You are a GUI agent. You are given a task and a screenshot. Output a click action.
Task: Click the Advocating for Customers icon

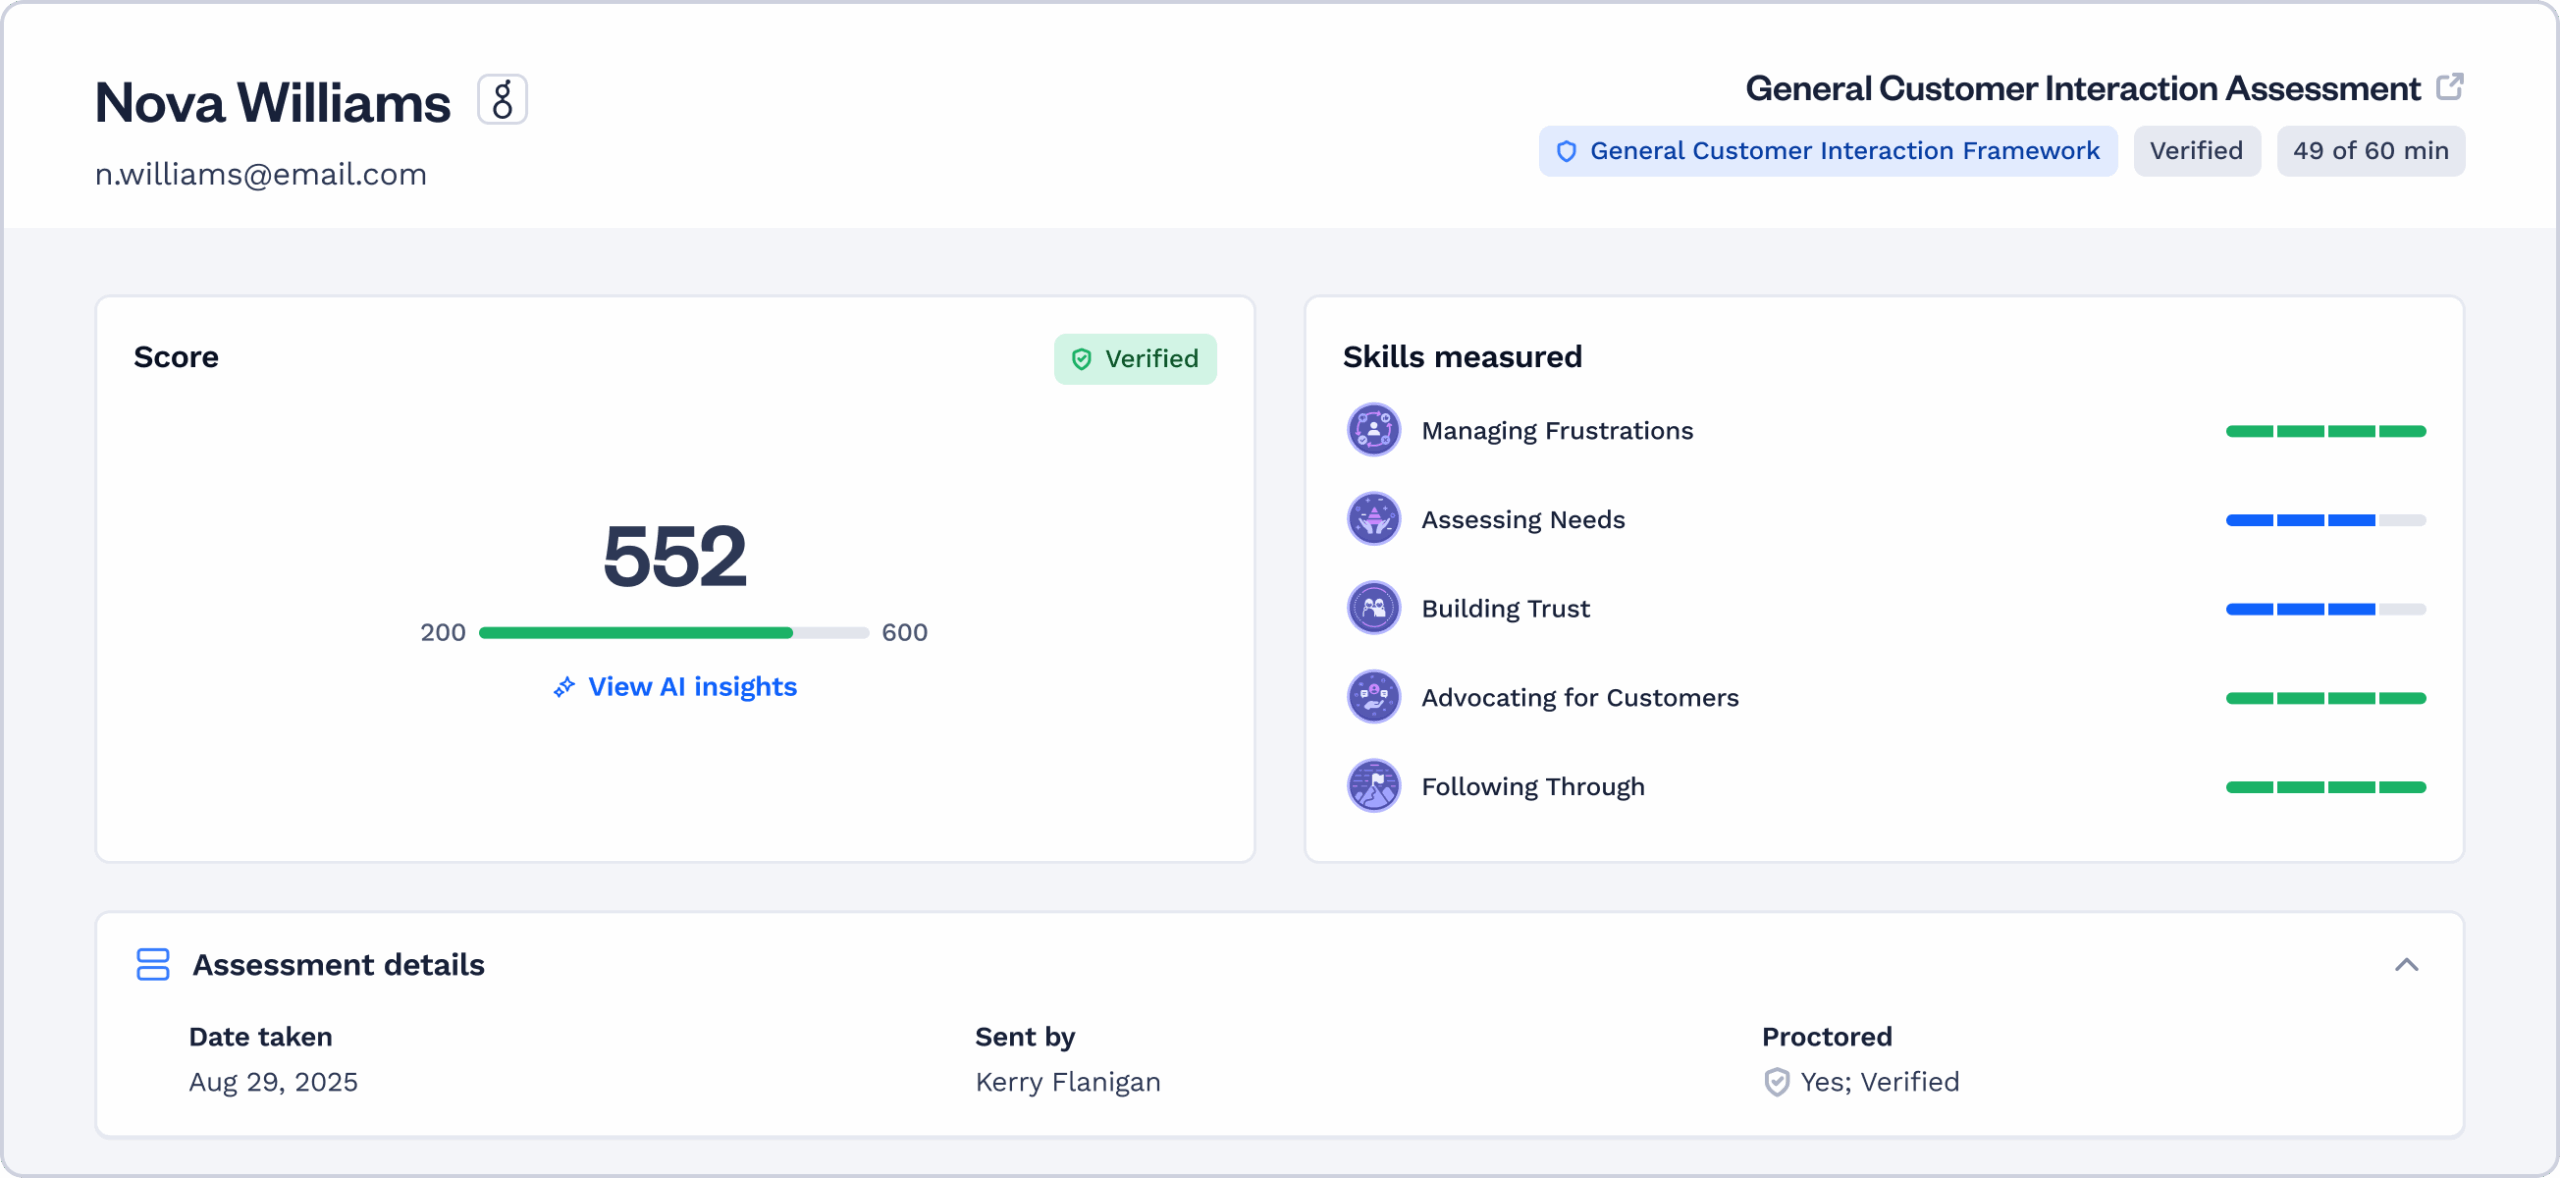1373,697
